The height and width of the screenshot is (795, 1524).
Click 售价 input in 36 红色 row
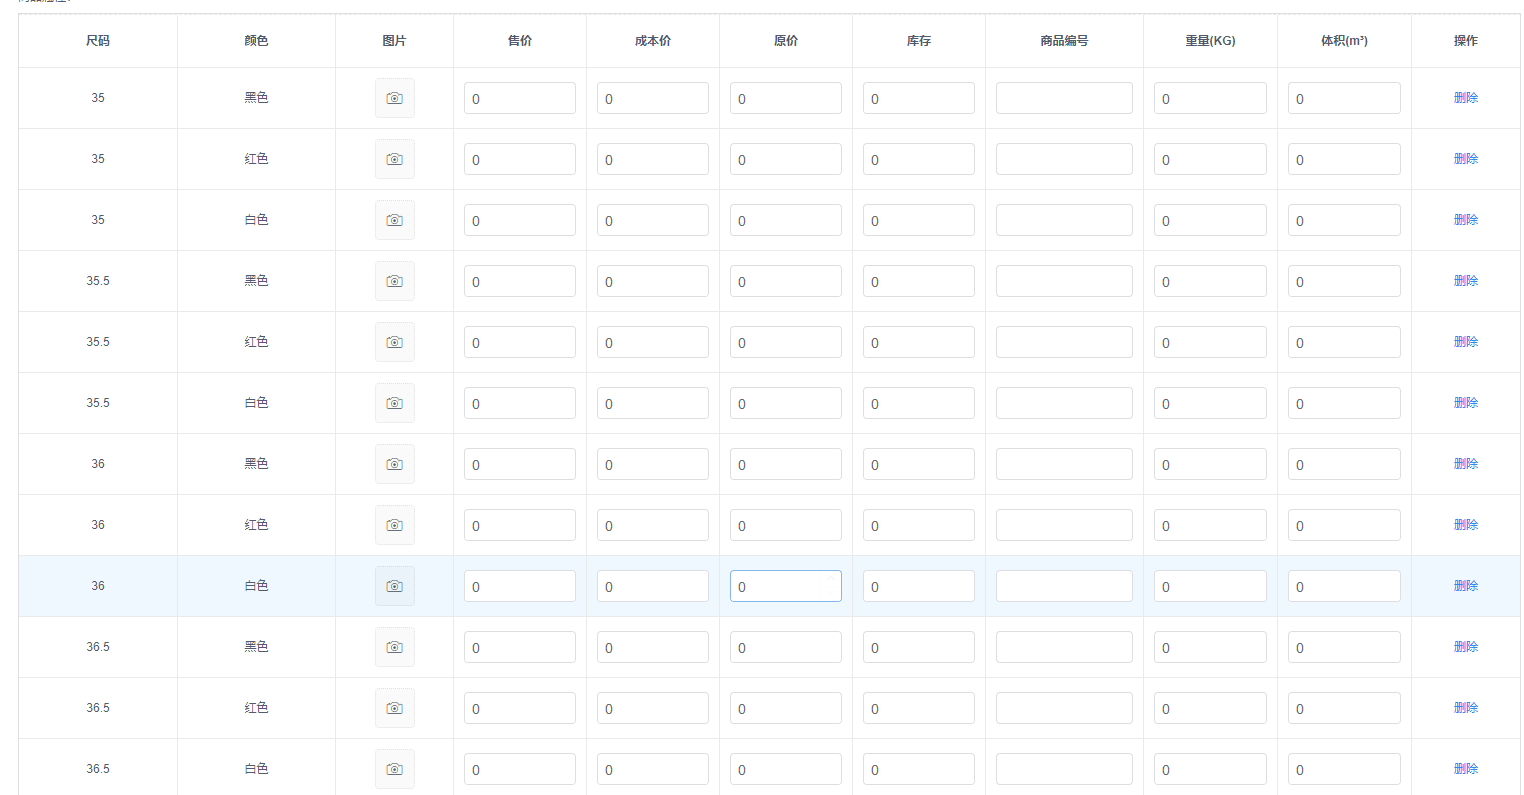[x=520, y=525]
